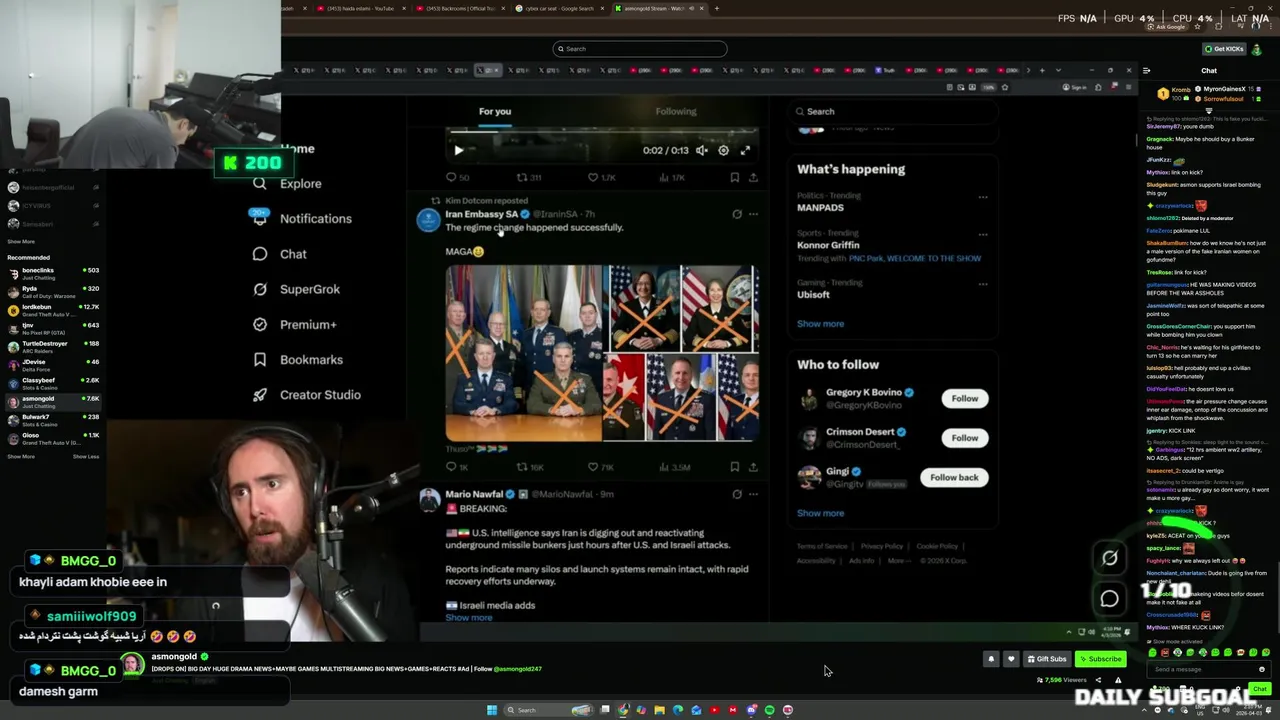Follow Crimson Desert
This screenshot has width=1280, height=720.
pyautogui.click(x=965, y=438)
